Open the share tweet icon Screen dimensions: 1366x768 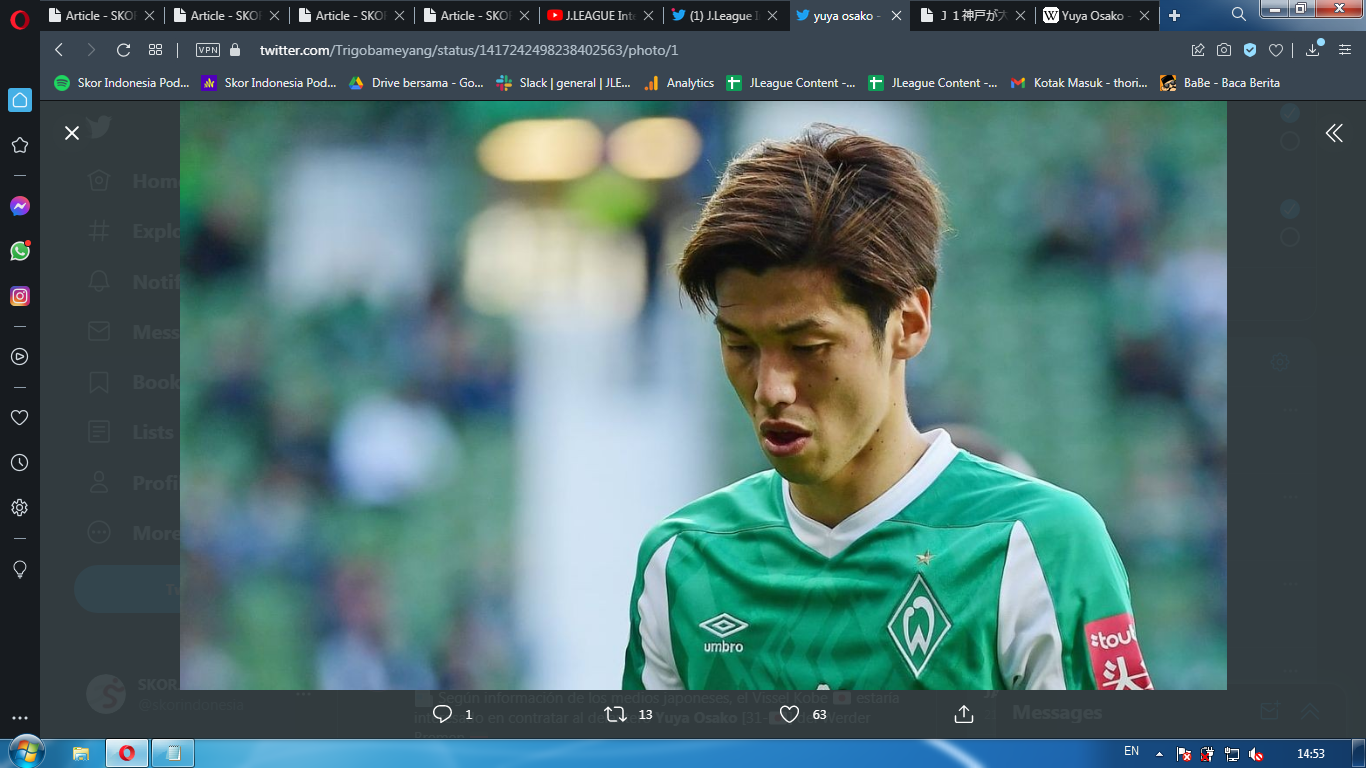[964, 714]
